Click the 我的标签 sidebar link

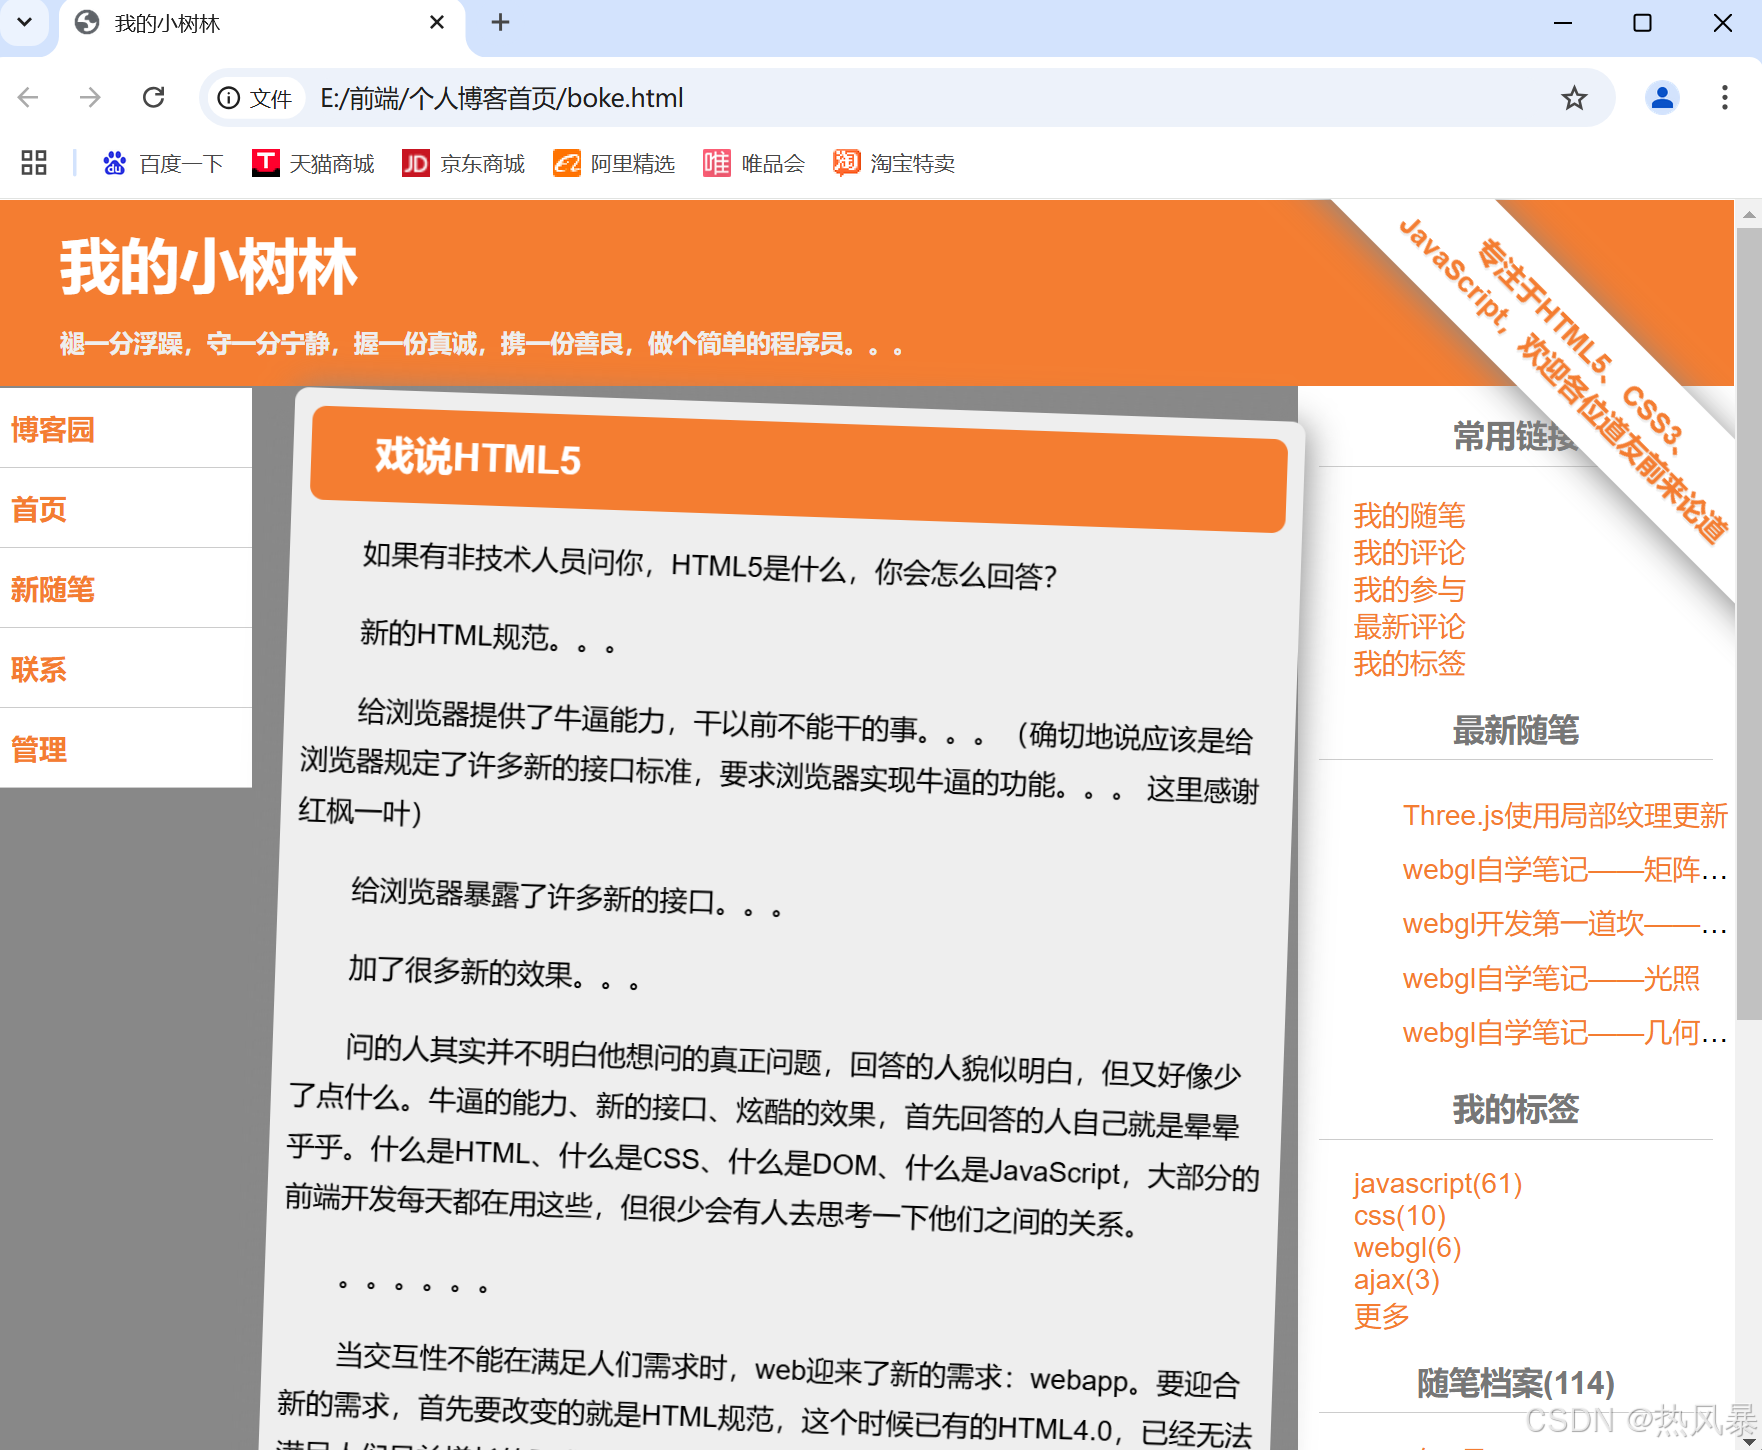point(1409,663)
